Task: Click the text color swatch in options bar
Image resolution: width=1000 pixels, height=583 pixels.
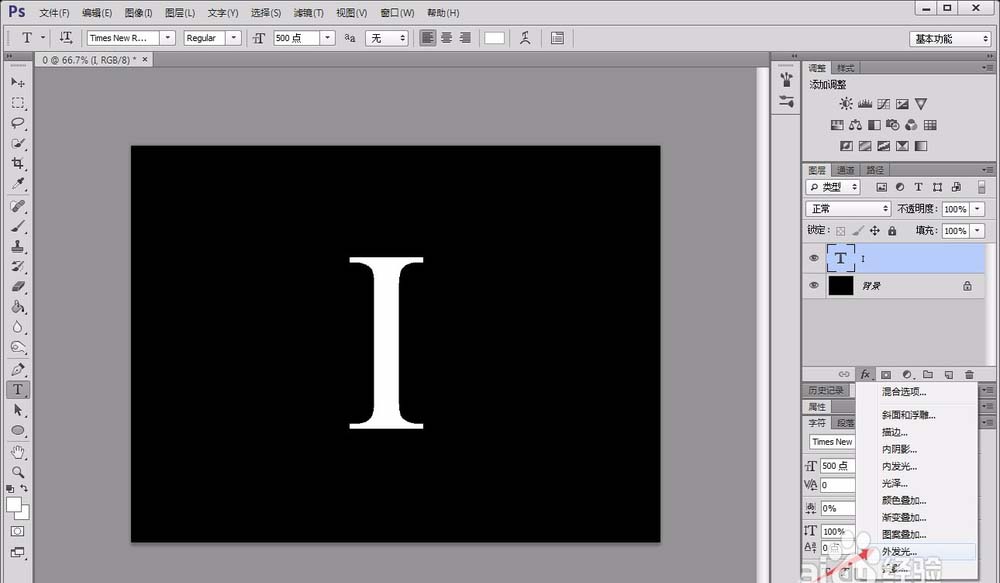Action: pyautogui.click(x=494, y=38)
